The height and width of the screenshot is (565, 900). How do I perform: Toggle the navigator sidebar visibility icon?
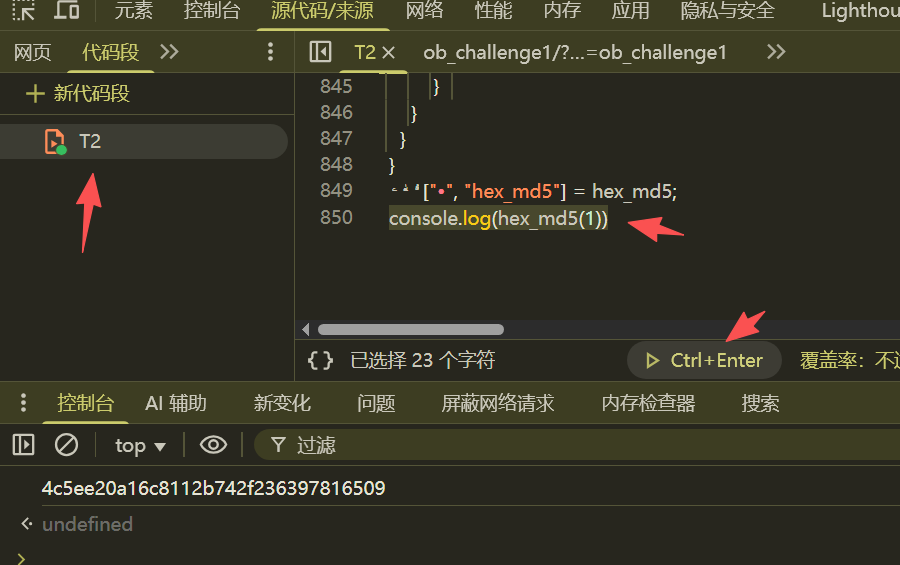(x=320, y=52)
